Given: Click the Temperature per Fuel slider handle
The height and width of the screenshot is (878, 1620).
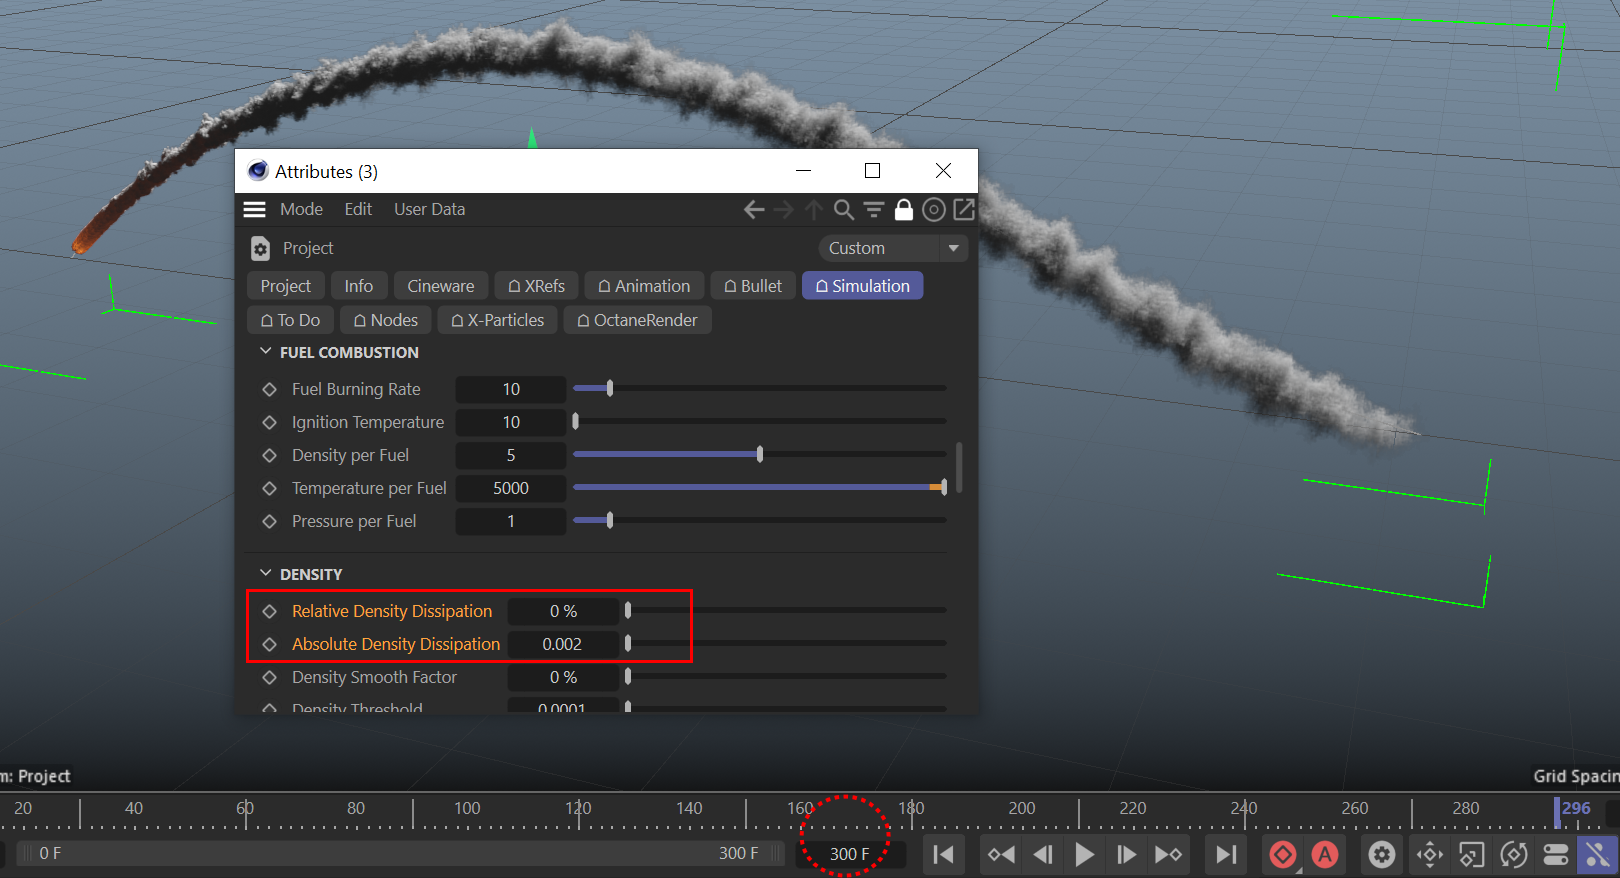Looking at the screenshot, I should click(x=944, y=488).
